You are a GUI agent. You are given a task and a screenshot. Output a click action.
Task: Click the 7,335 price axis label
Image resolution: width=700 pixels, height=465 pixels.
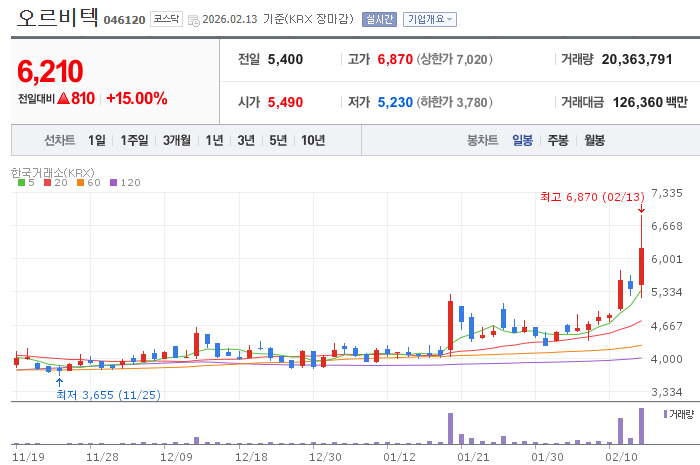pos(667,193)
